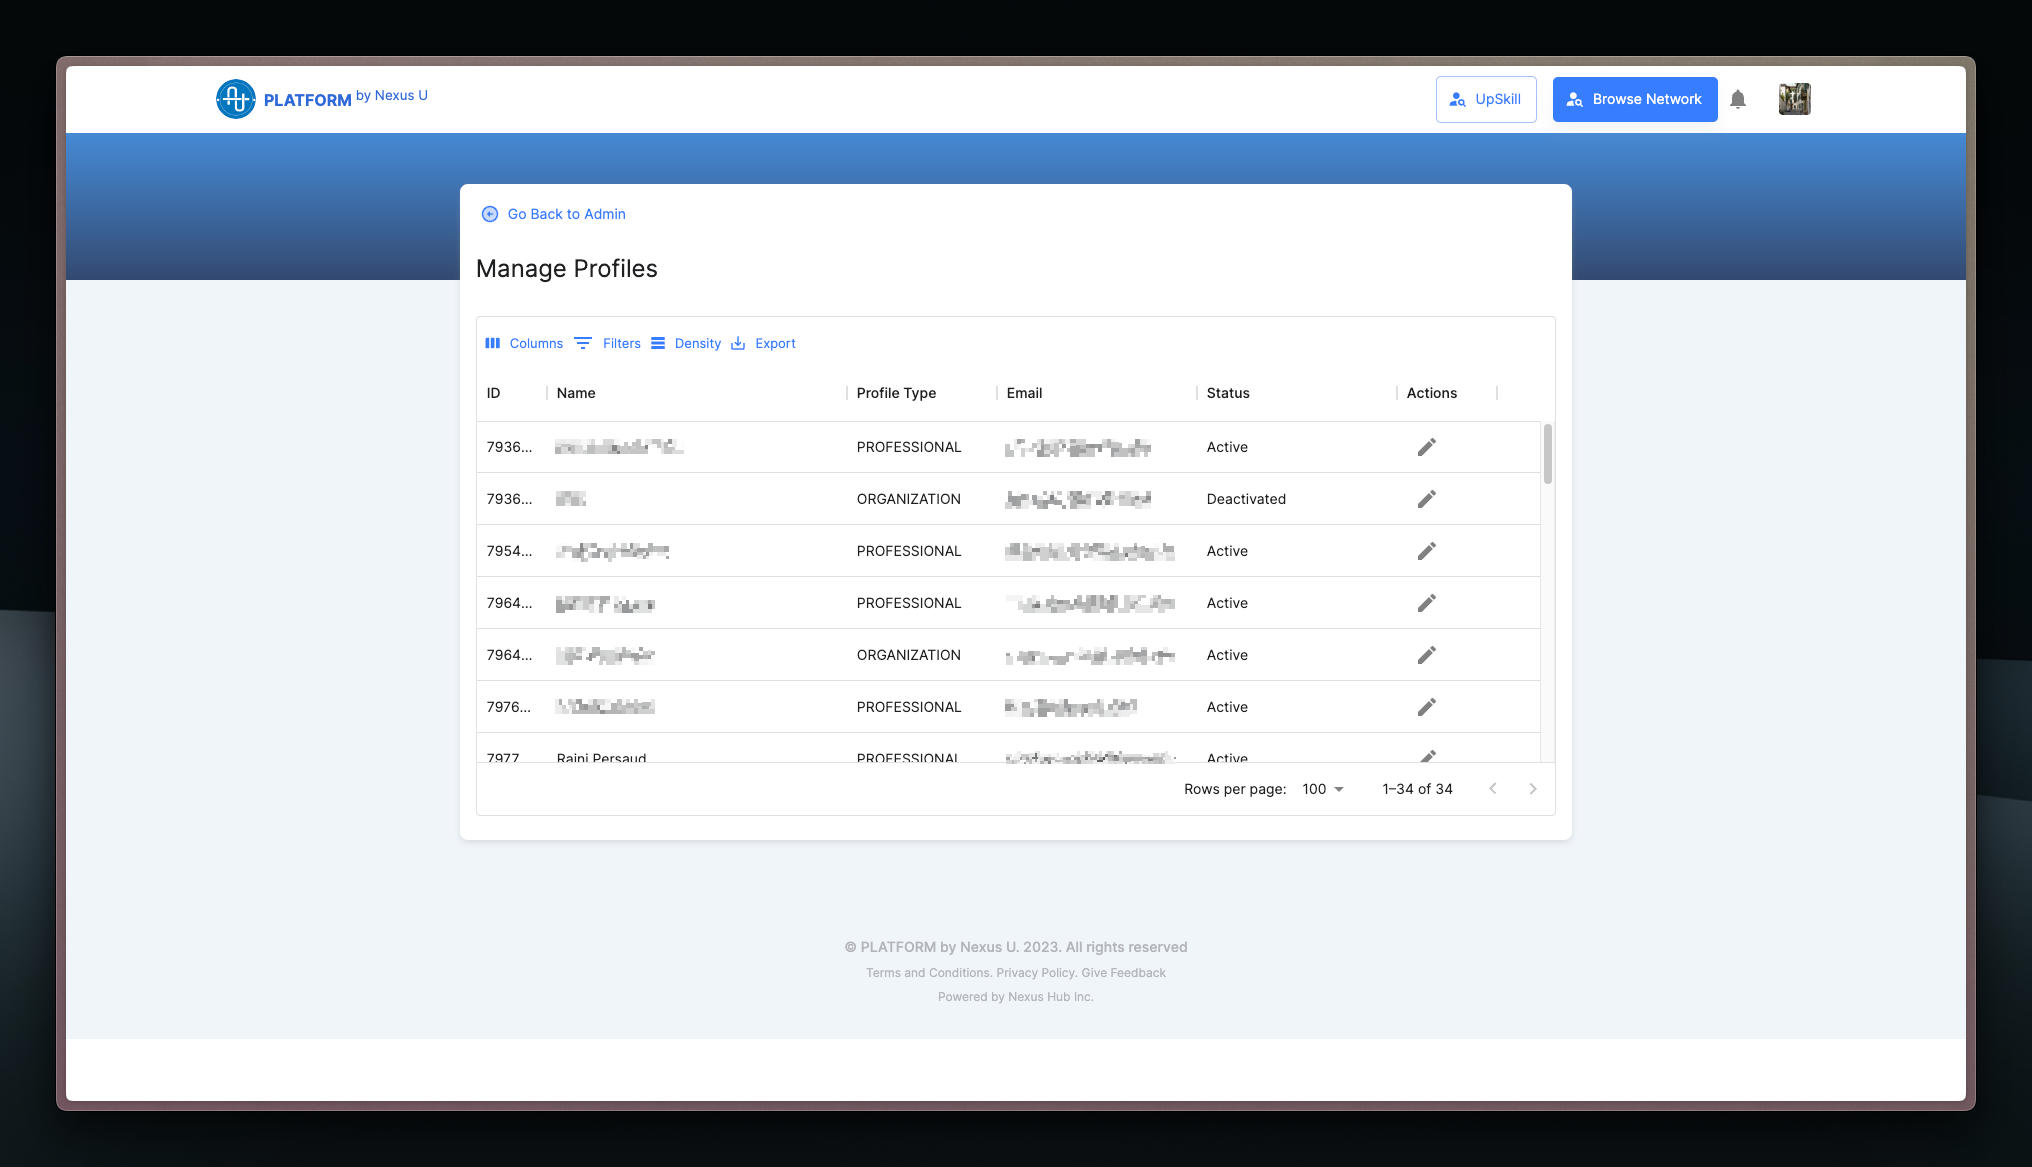Open the Columns panel icon
The image size is (2032, 1167).
tap(493, 343)
